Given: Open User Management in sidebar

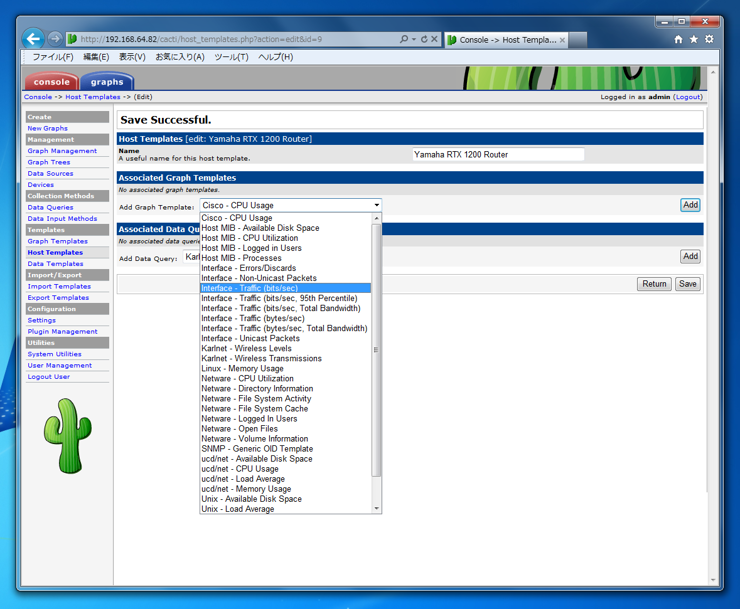Looking at the screenshot, I should pyautogui.click(x=59, y=365).
